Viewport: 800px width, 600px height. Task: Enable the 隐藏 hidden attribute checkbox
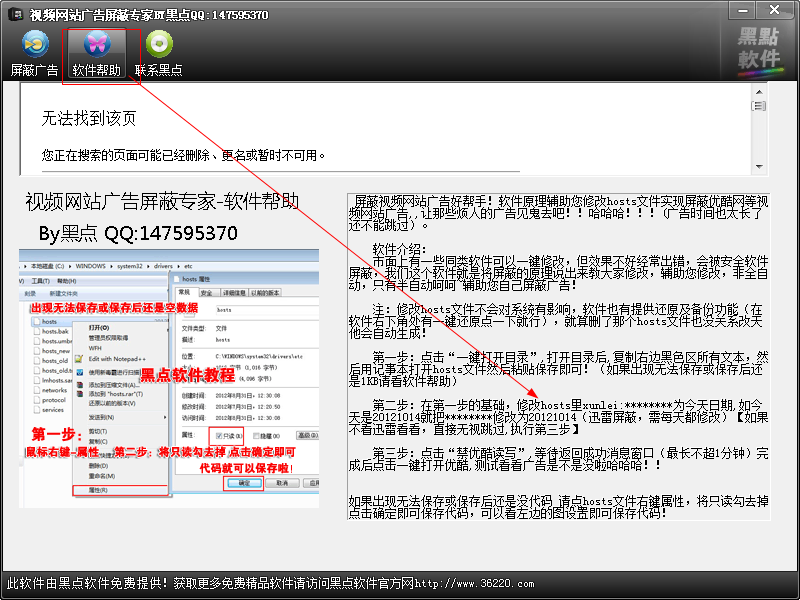pyautogui.click(x=256, y=435)
